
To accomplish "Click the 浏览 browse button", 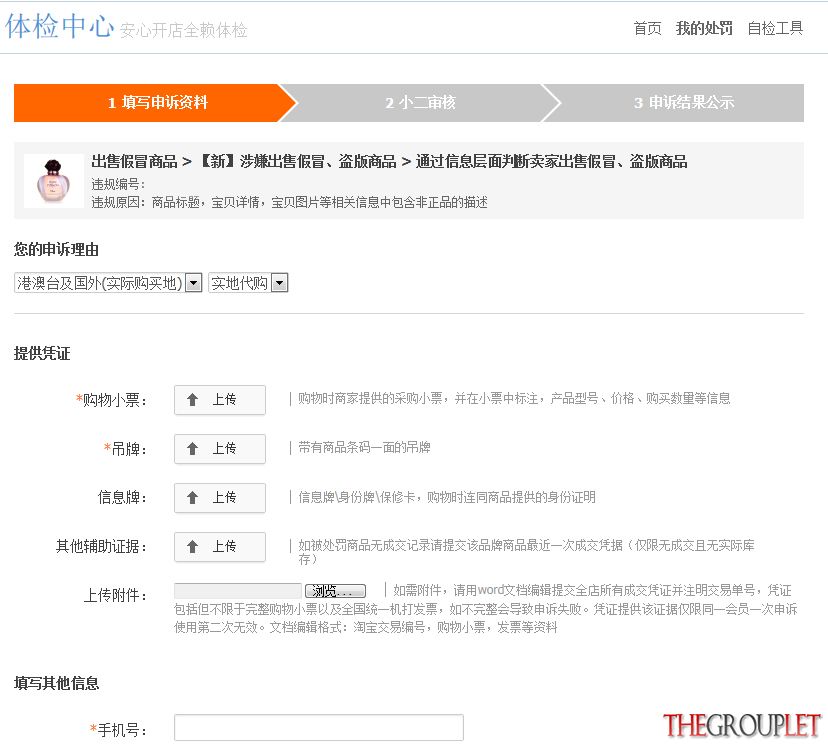I will (335, 591).
